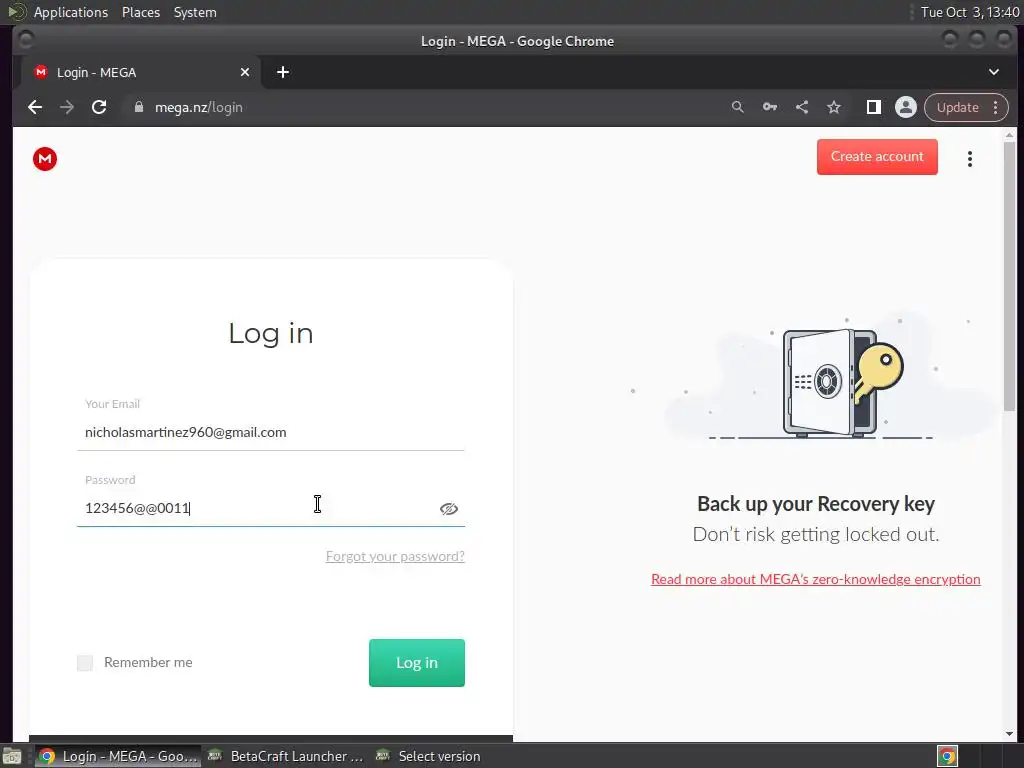The width and height of the screenshot is (1024, 768).
Task: Open the zero-knowledge encryption link
Action: [x=816, y=579]
